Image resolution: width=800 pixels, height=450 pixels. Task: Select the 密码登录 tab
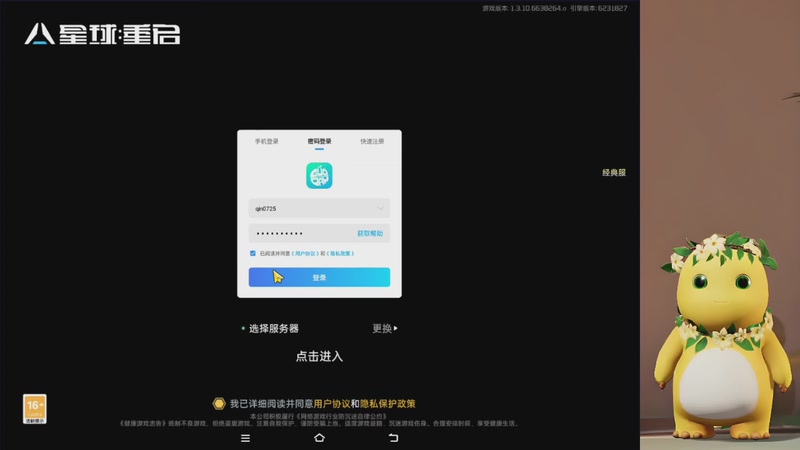(319, 141)
